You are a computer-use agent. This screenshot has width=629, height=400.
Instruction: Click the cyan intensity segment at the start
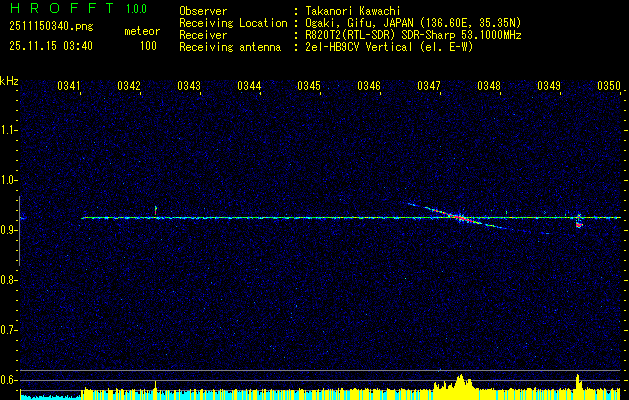pyautogui.click(x=51, y=397)
